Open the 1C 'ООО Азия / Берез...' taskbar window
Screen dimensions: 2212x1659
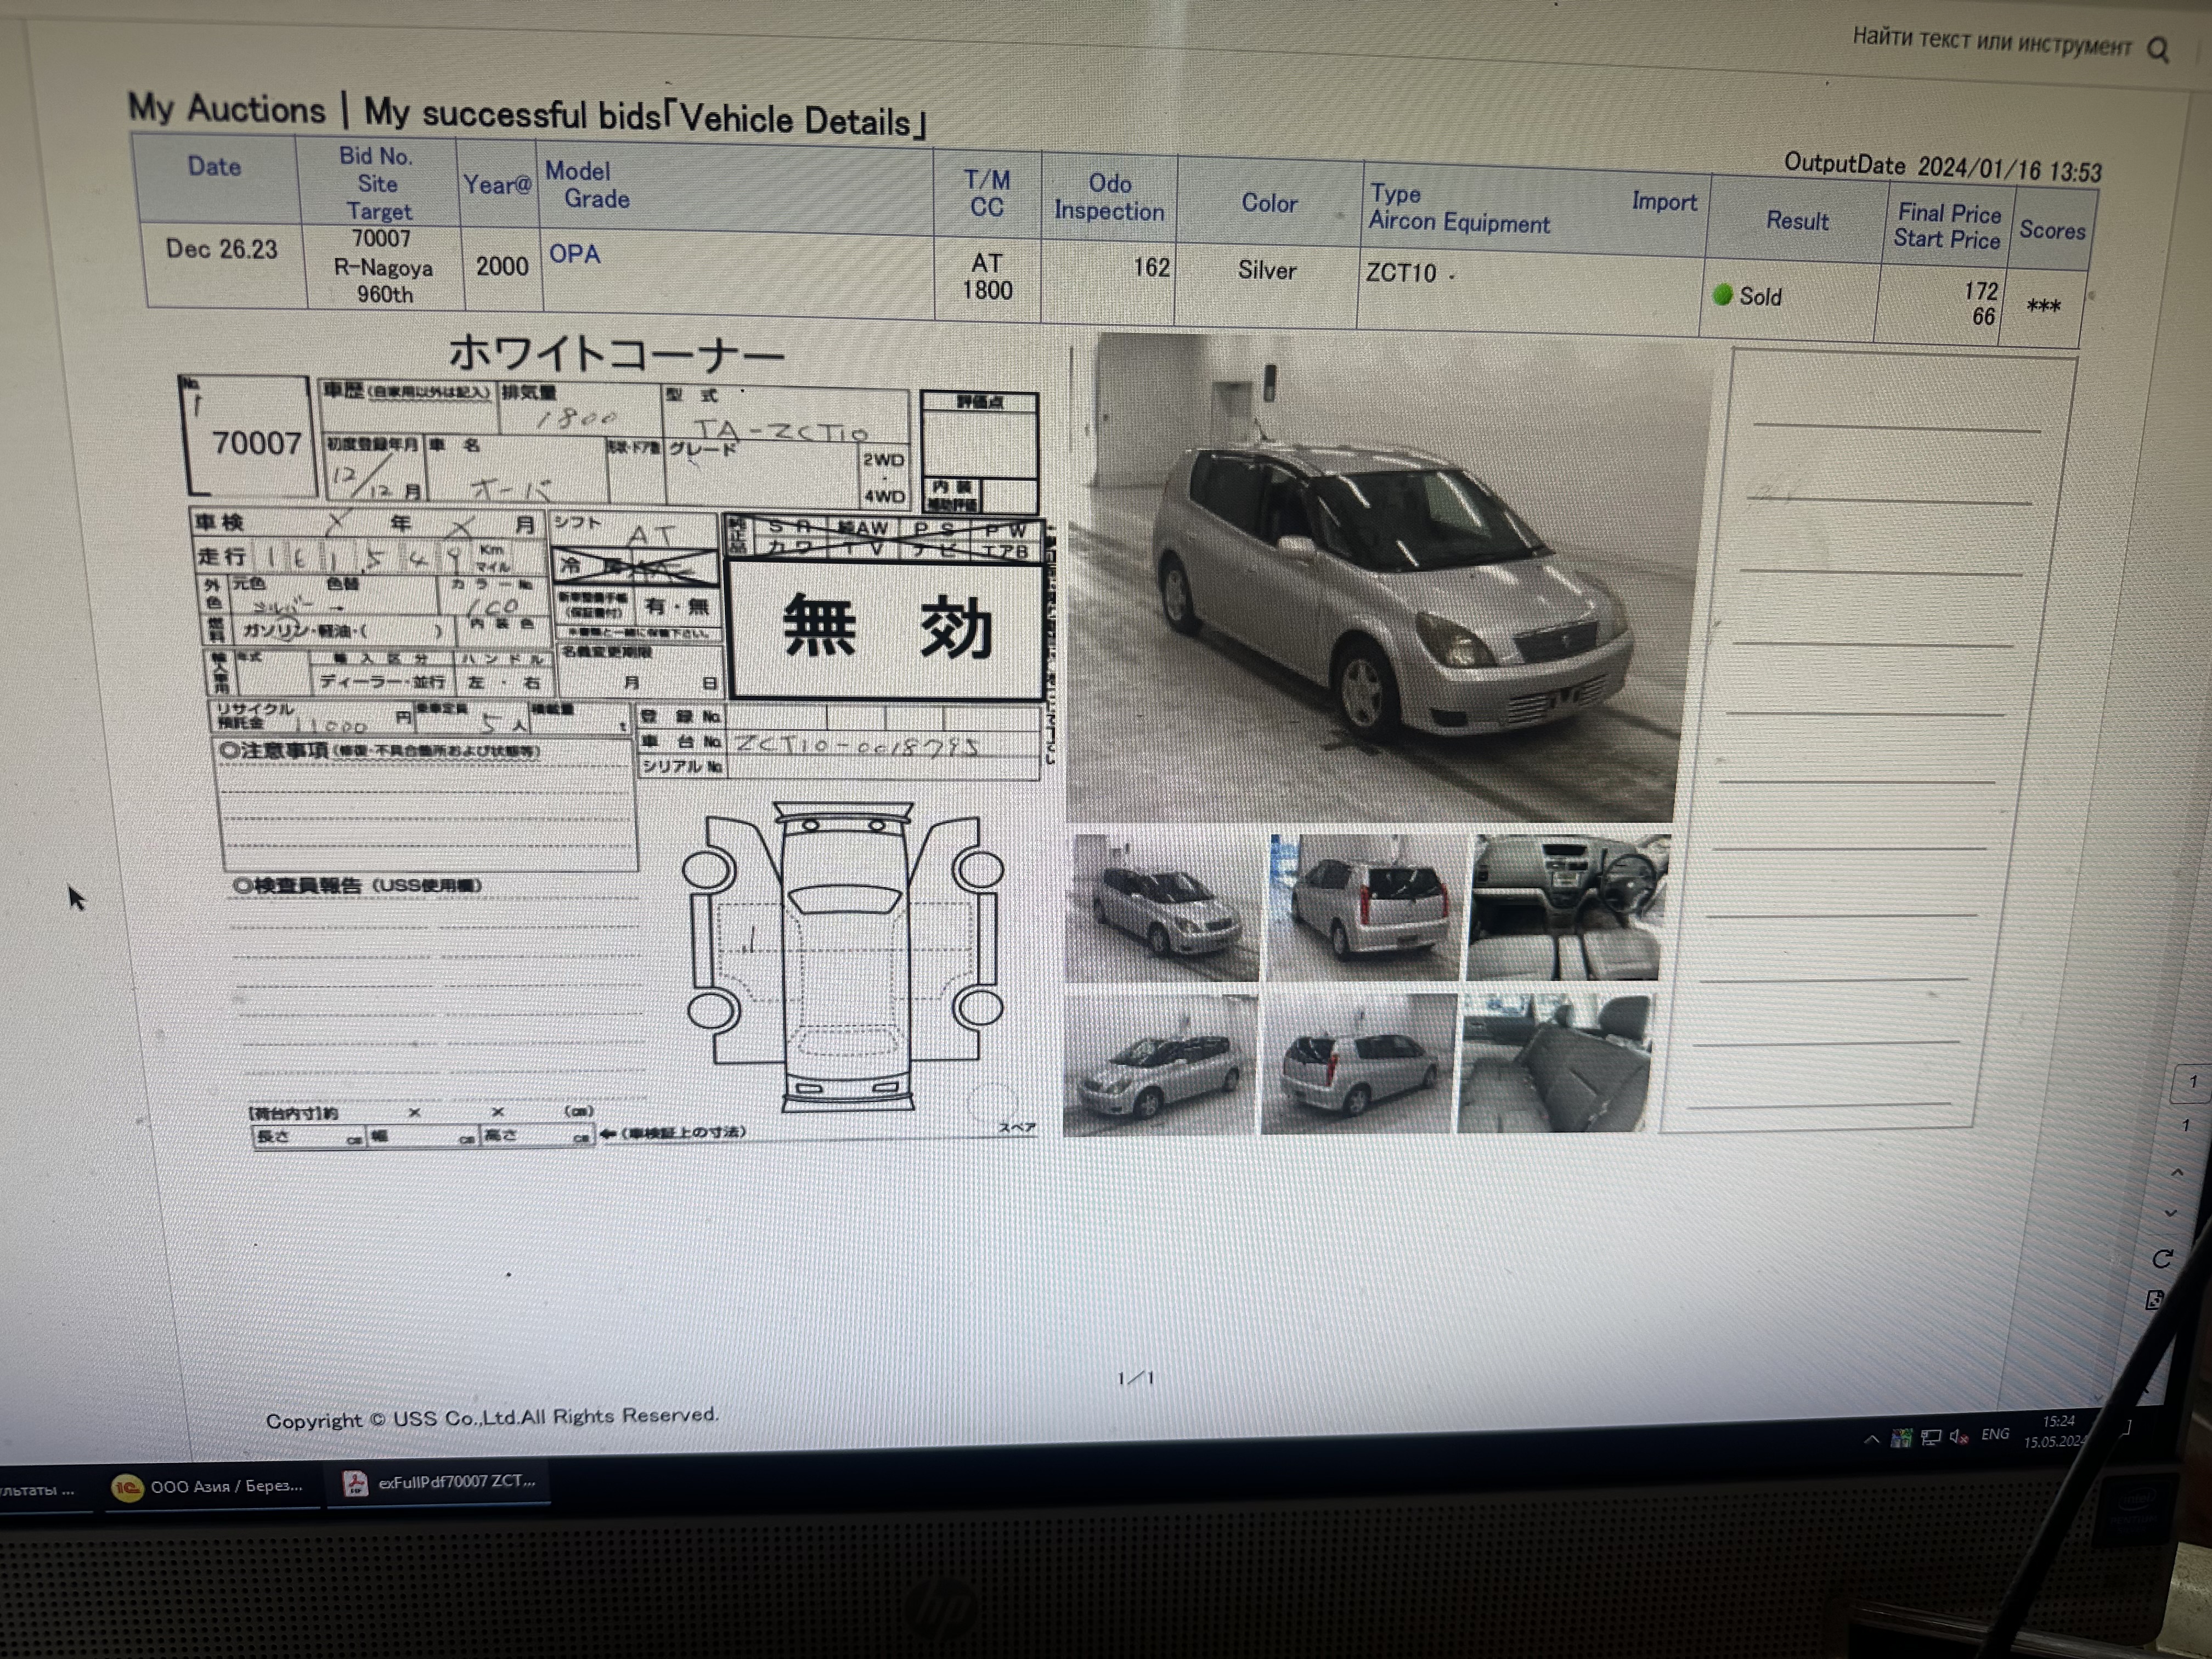[x=208, y=1486]
